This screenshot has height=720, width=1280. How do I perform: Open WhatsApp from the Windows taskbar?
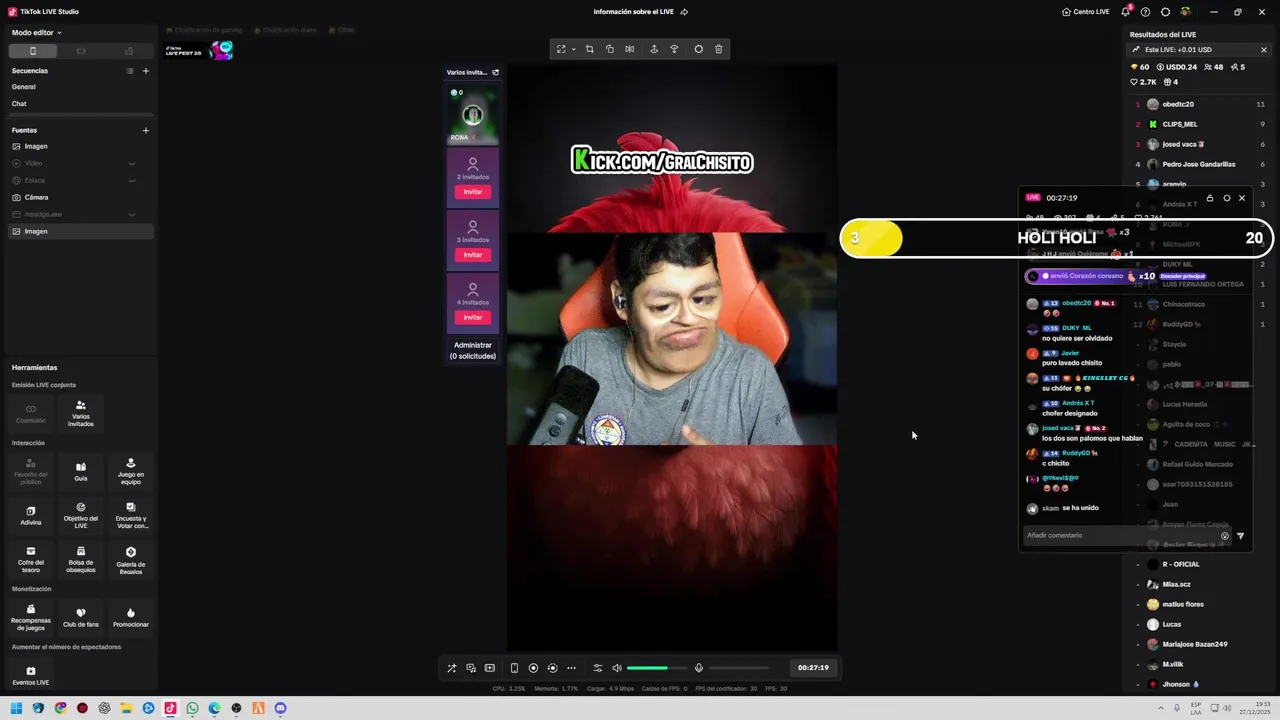pyautogui.click(x=192, y=708)
